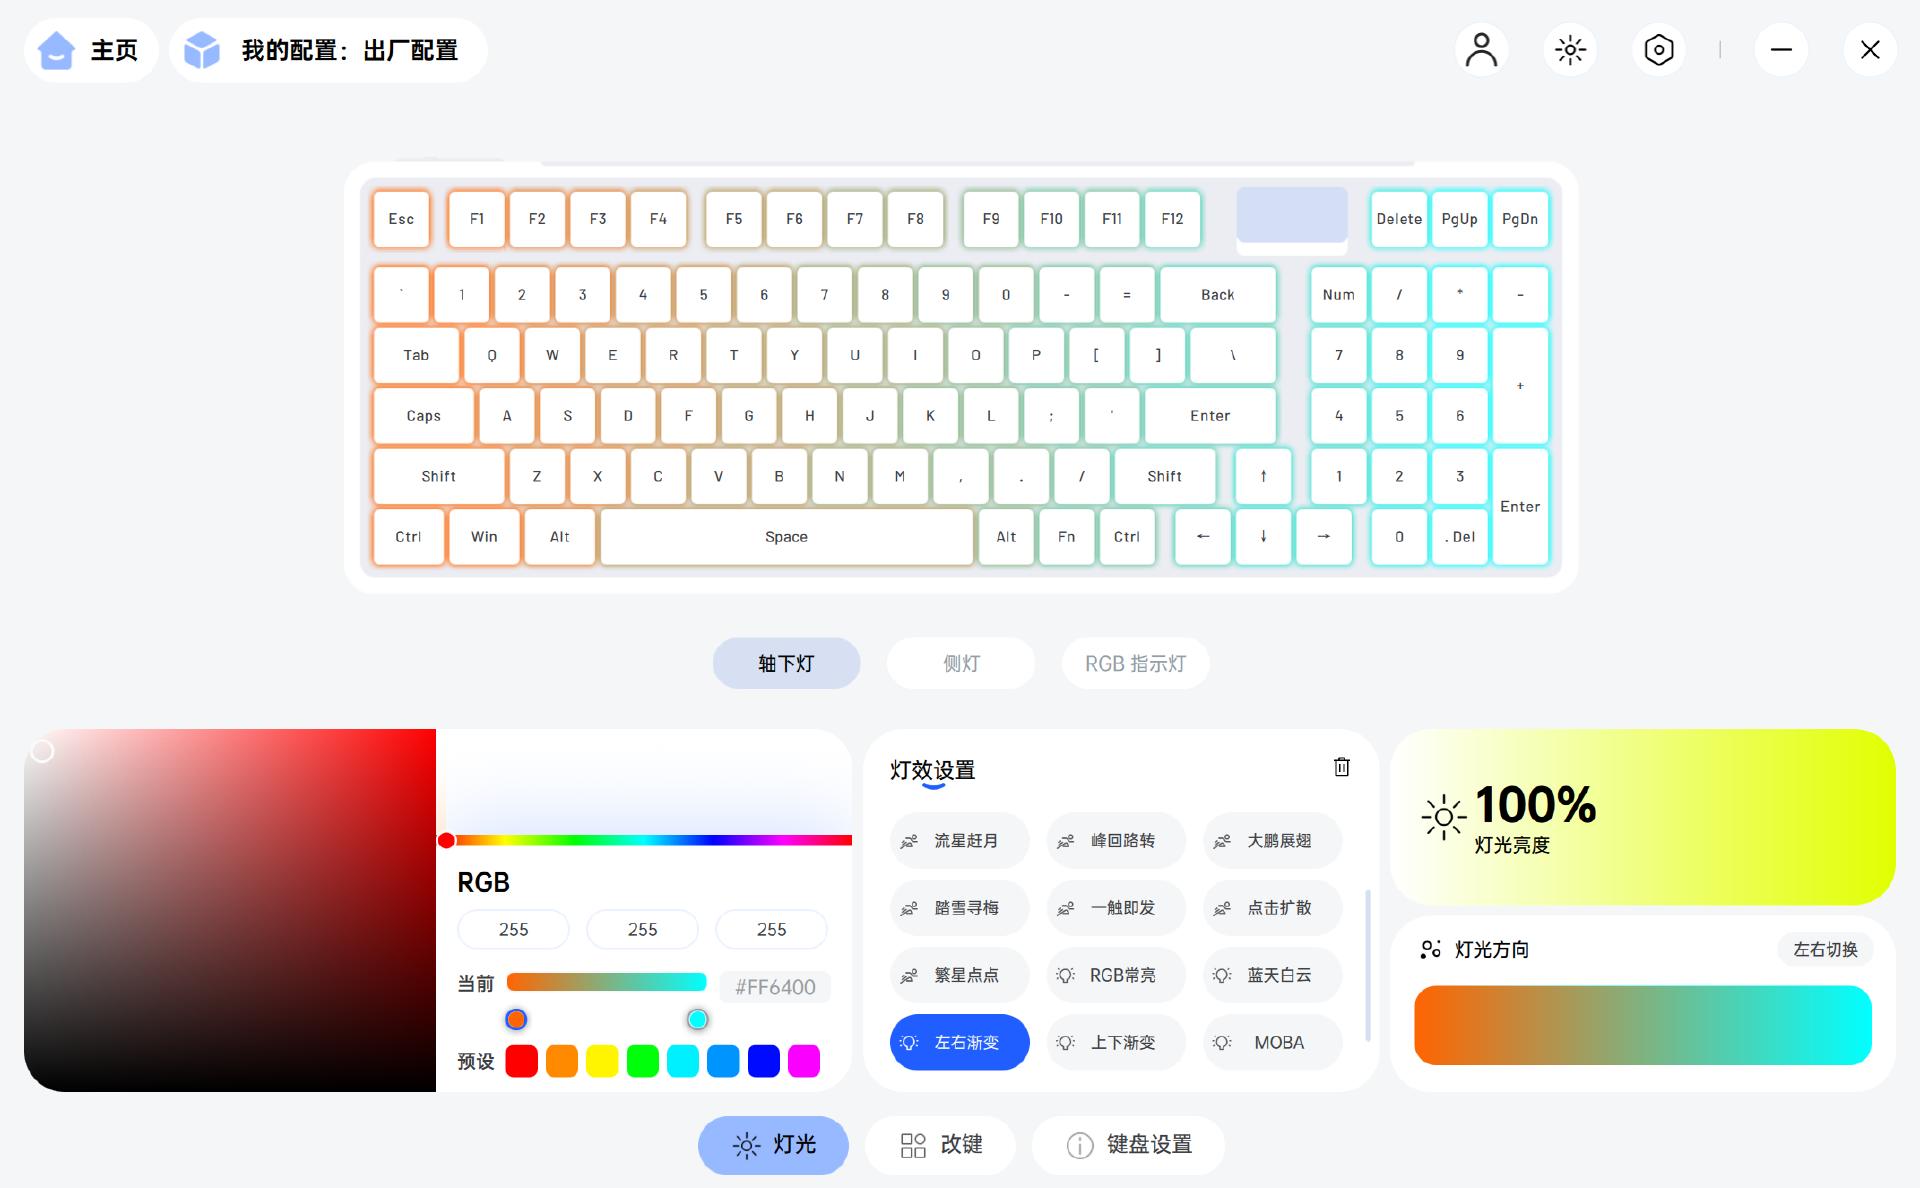Click the #FF6400 hex color field

[x=775, y=987]
